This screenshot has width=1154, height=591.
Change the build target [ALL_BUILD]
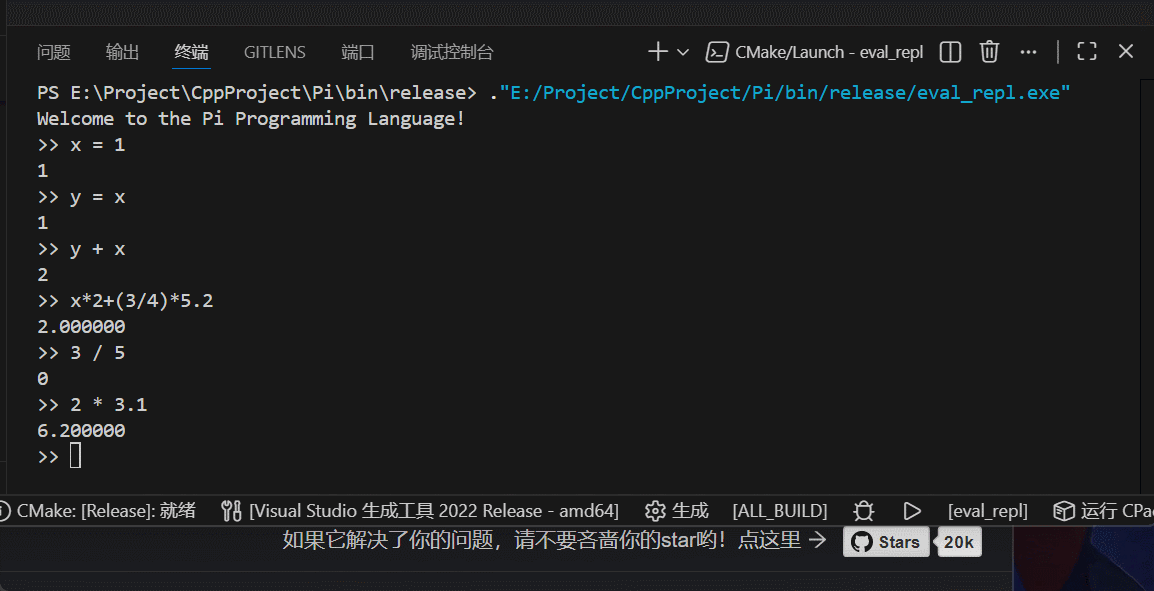[x=779, y=510]
